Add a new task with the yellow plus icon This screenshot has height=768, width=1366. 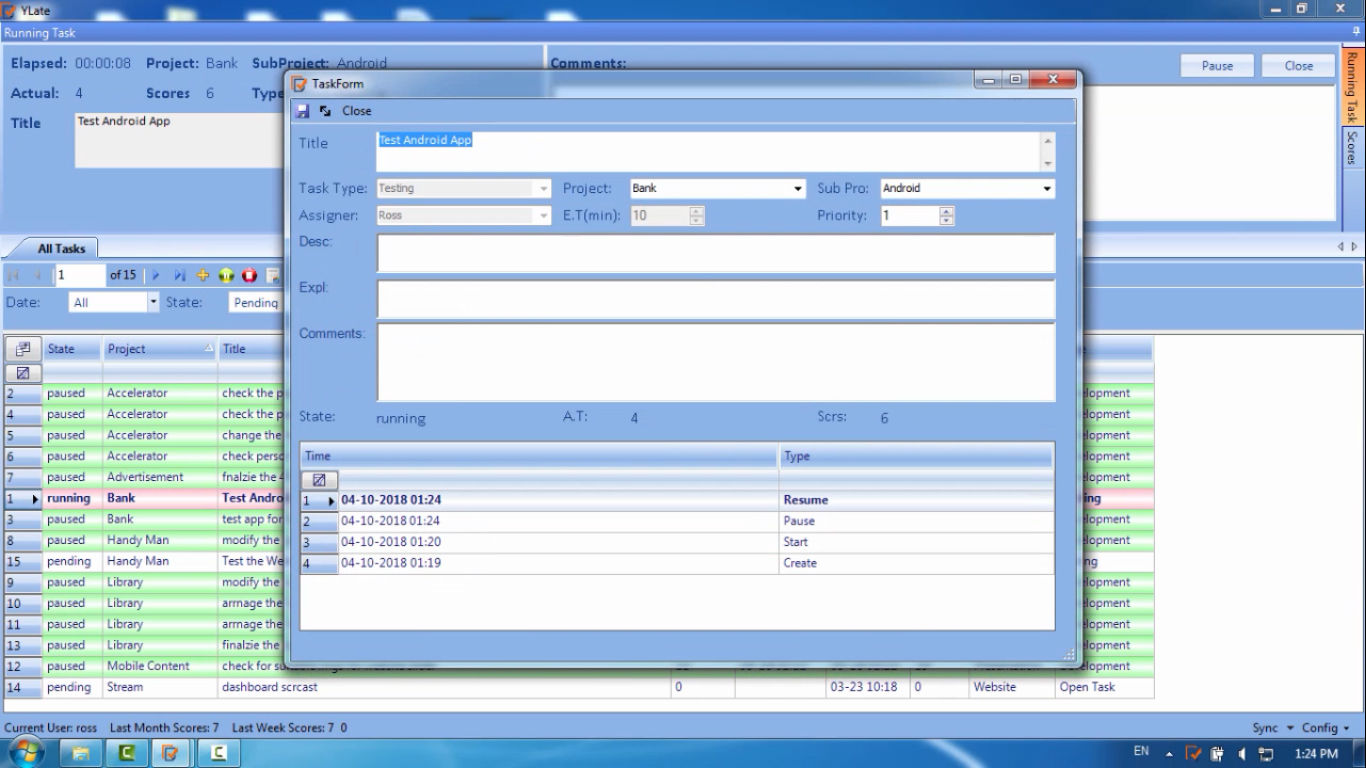(203, 275)
